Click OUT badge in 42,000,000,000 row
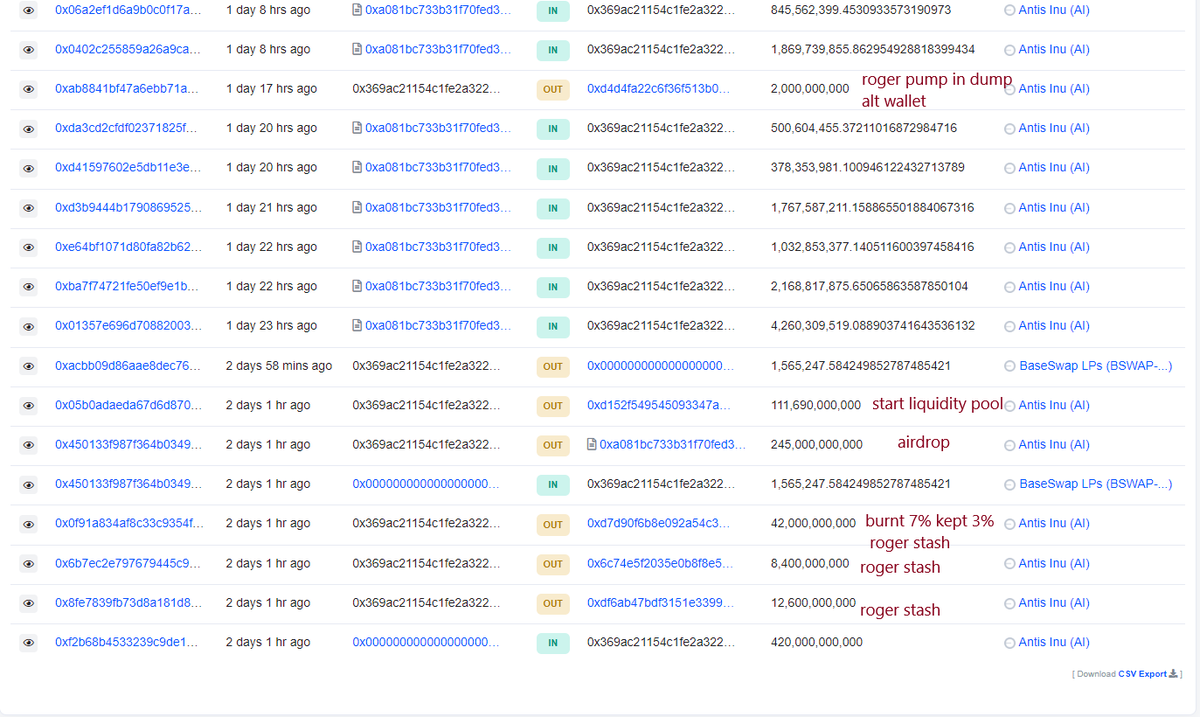Viewport: 1200px width, 717px height. [553, 524]
